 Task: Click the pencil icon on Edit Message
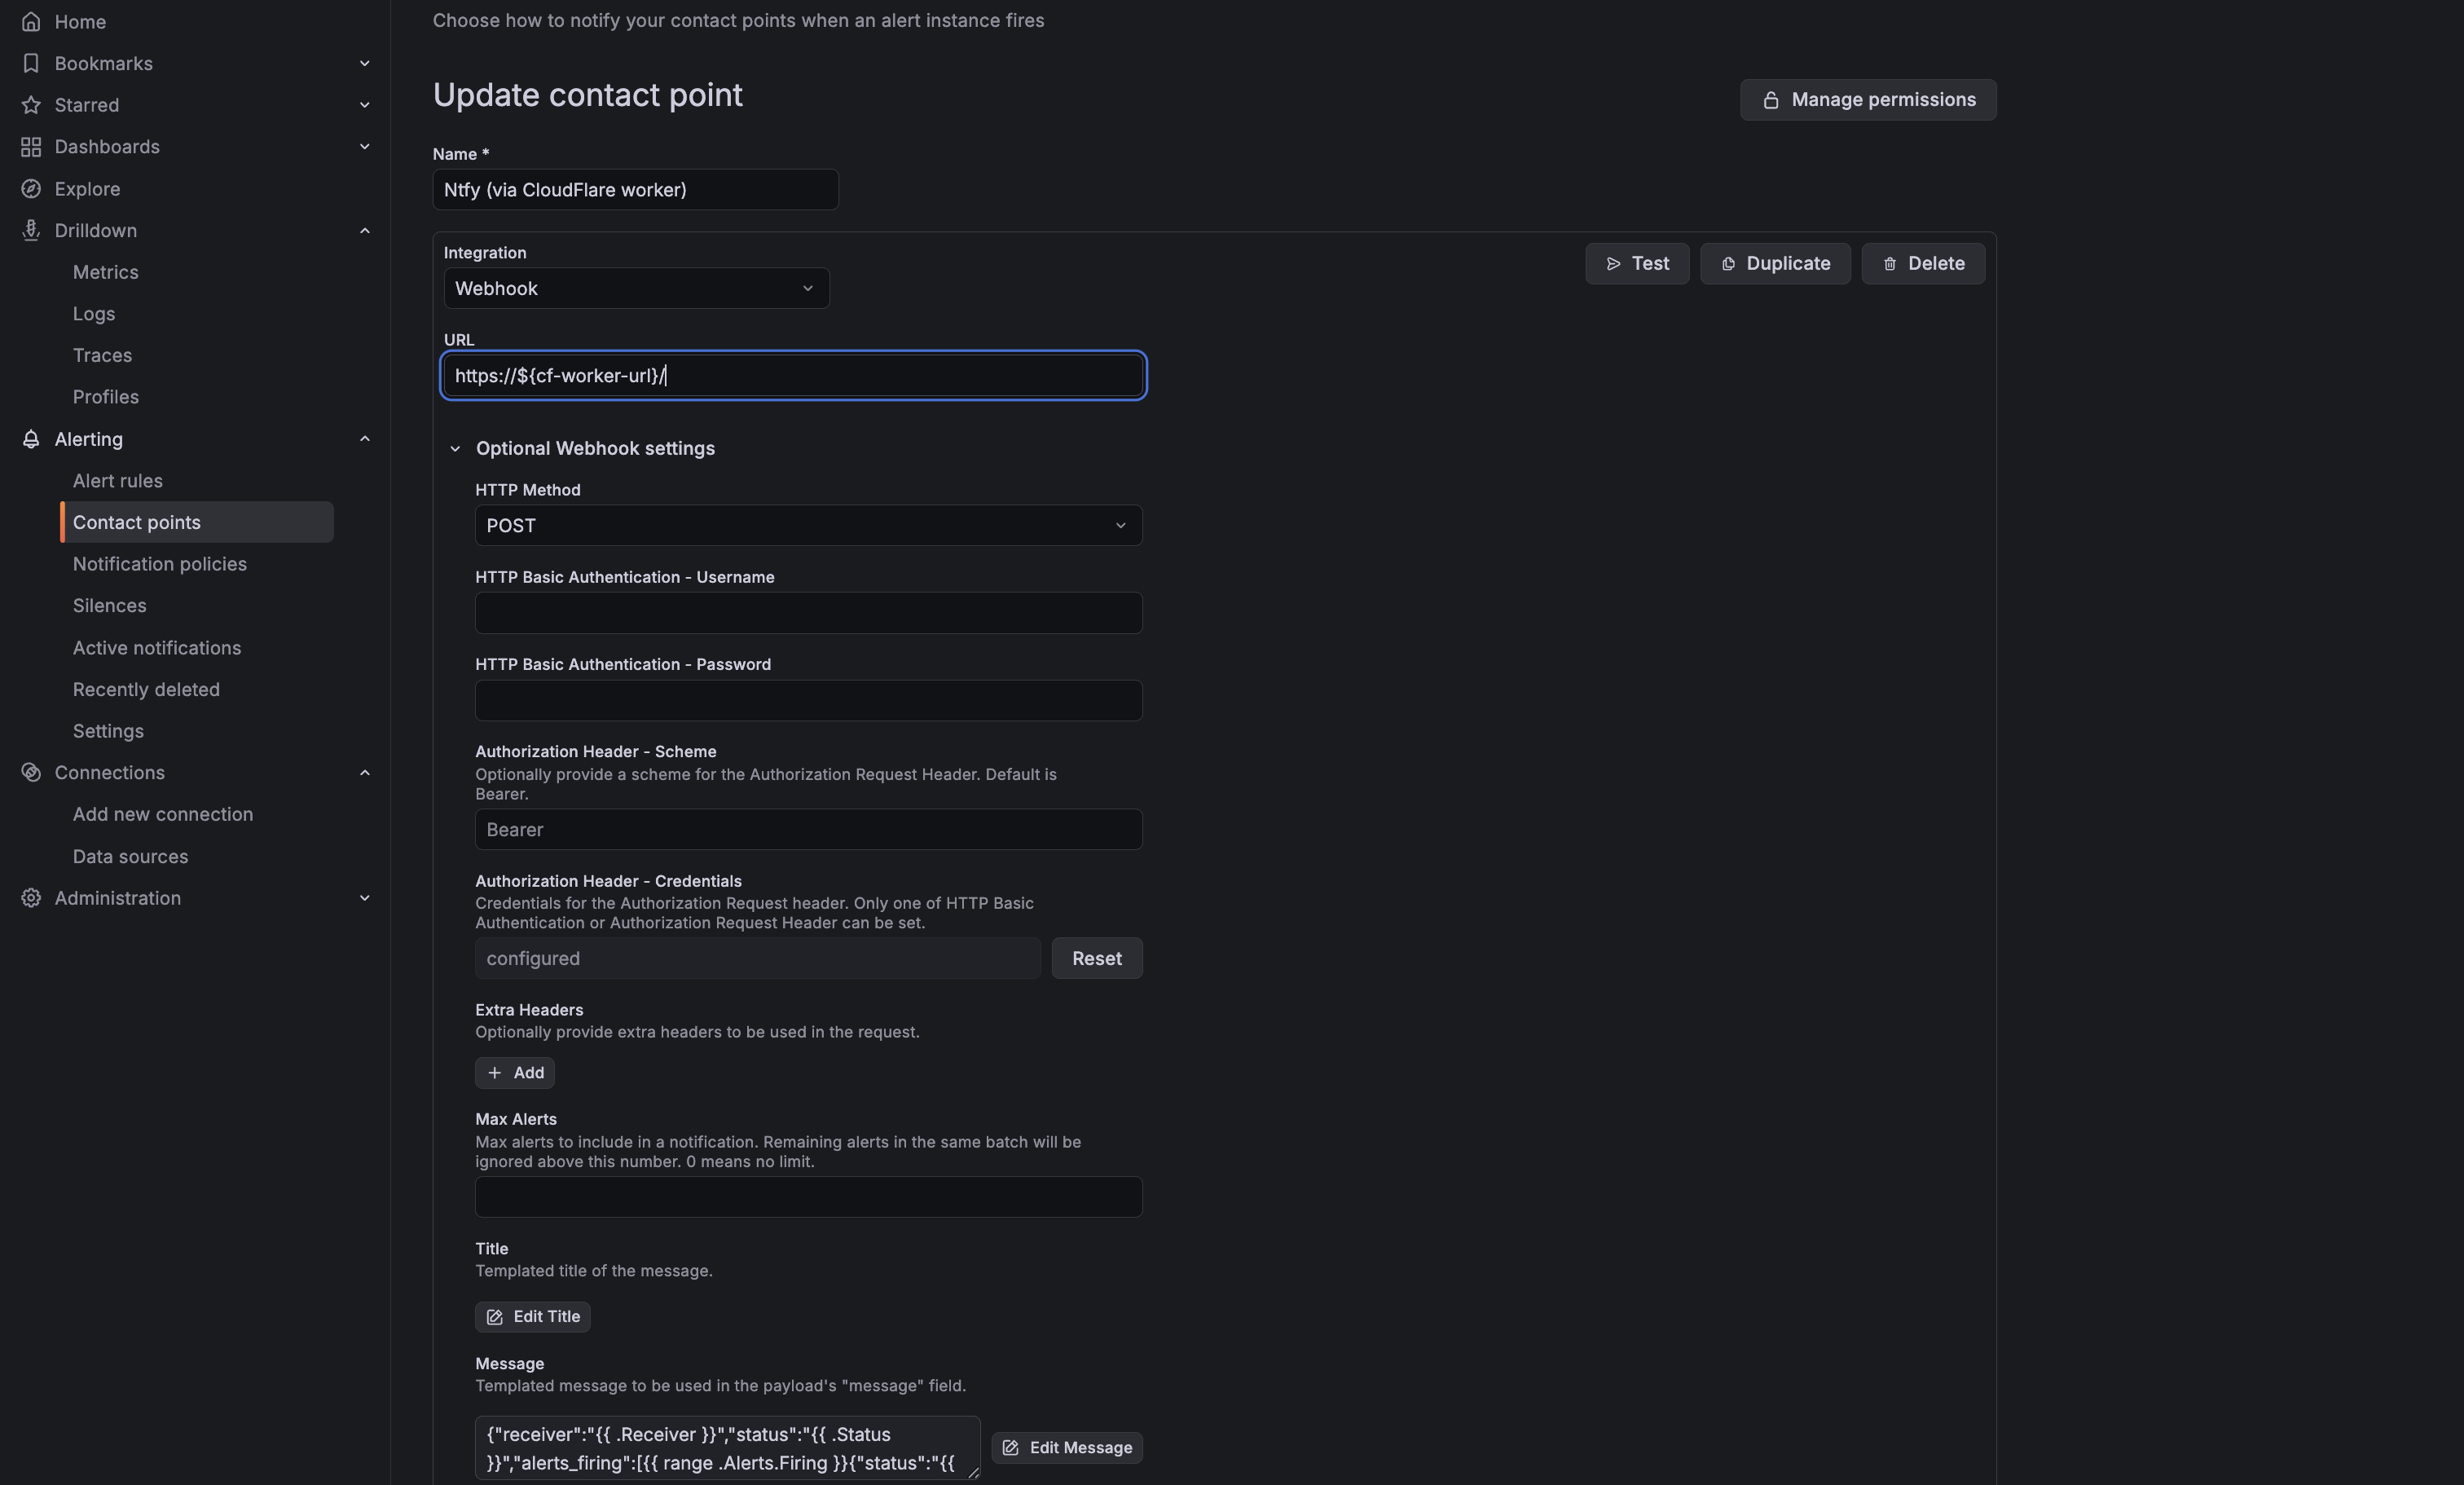(x=1011, y=1447)
